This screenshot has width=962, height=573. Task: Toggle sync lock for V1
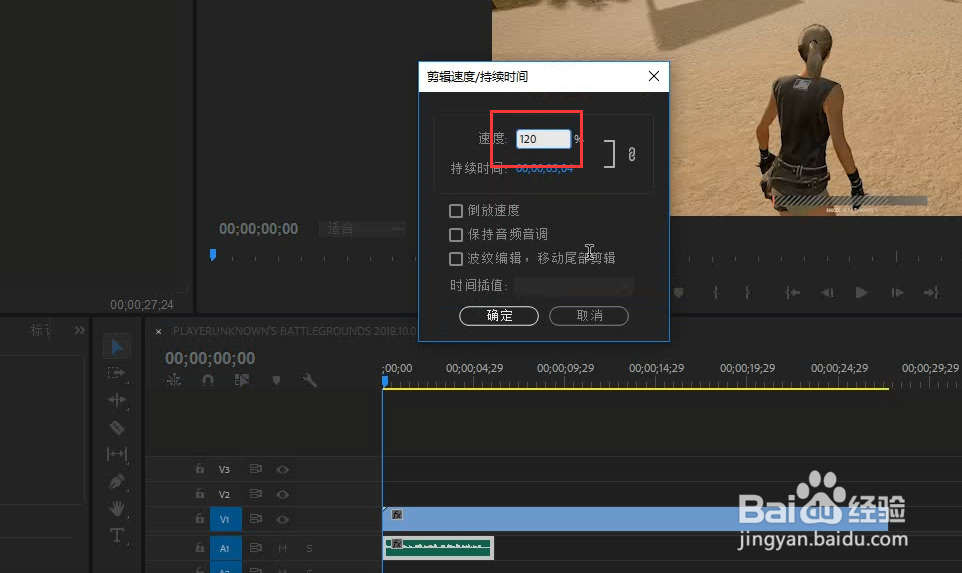coord(255,519)
